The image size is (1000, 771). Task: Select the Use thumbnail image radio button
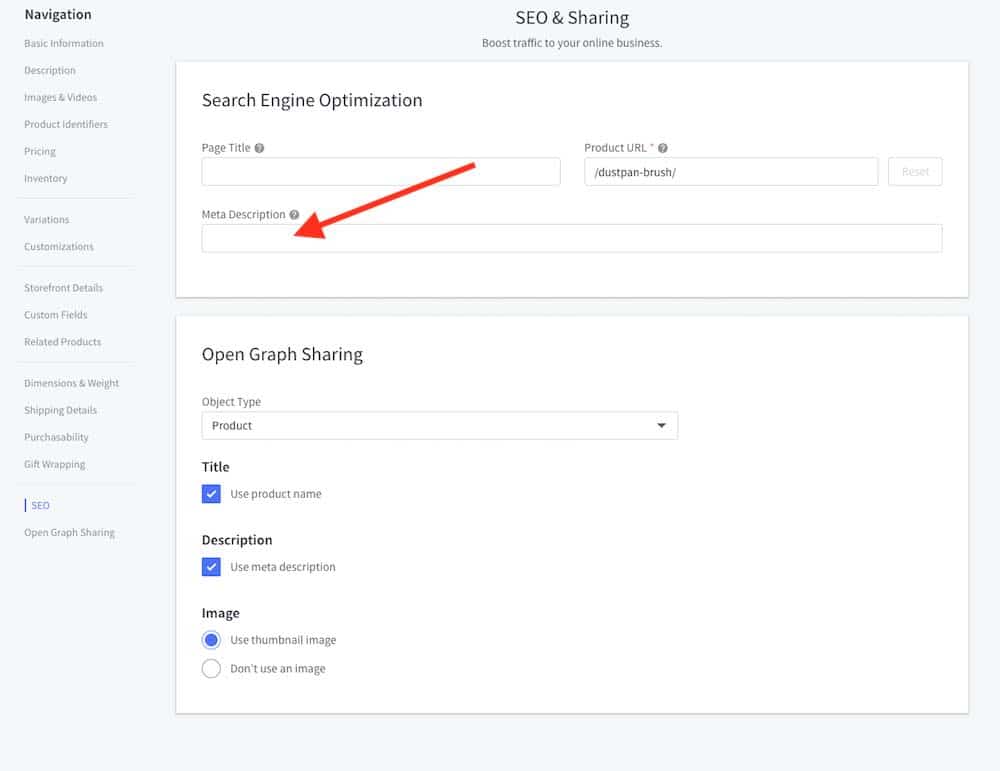point(211,640)
